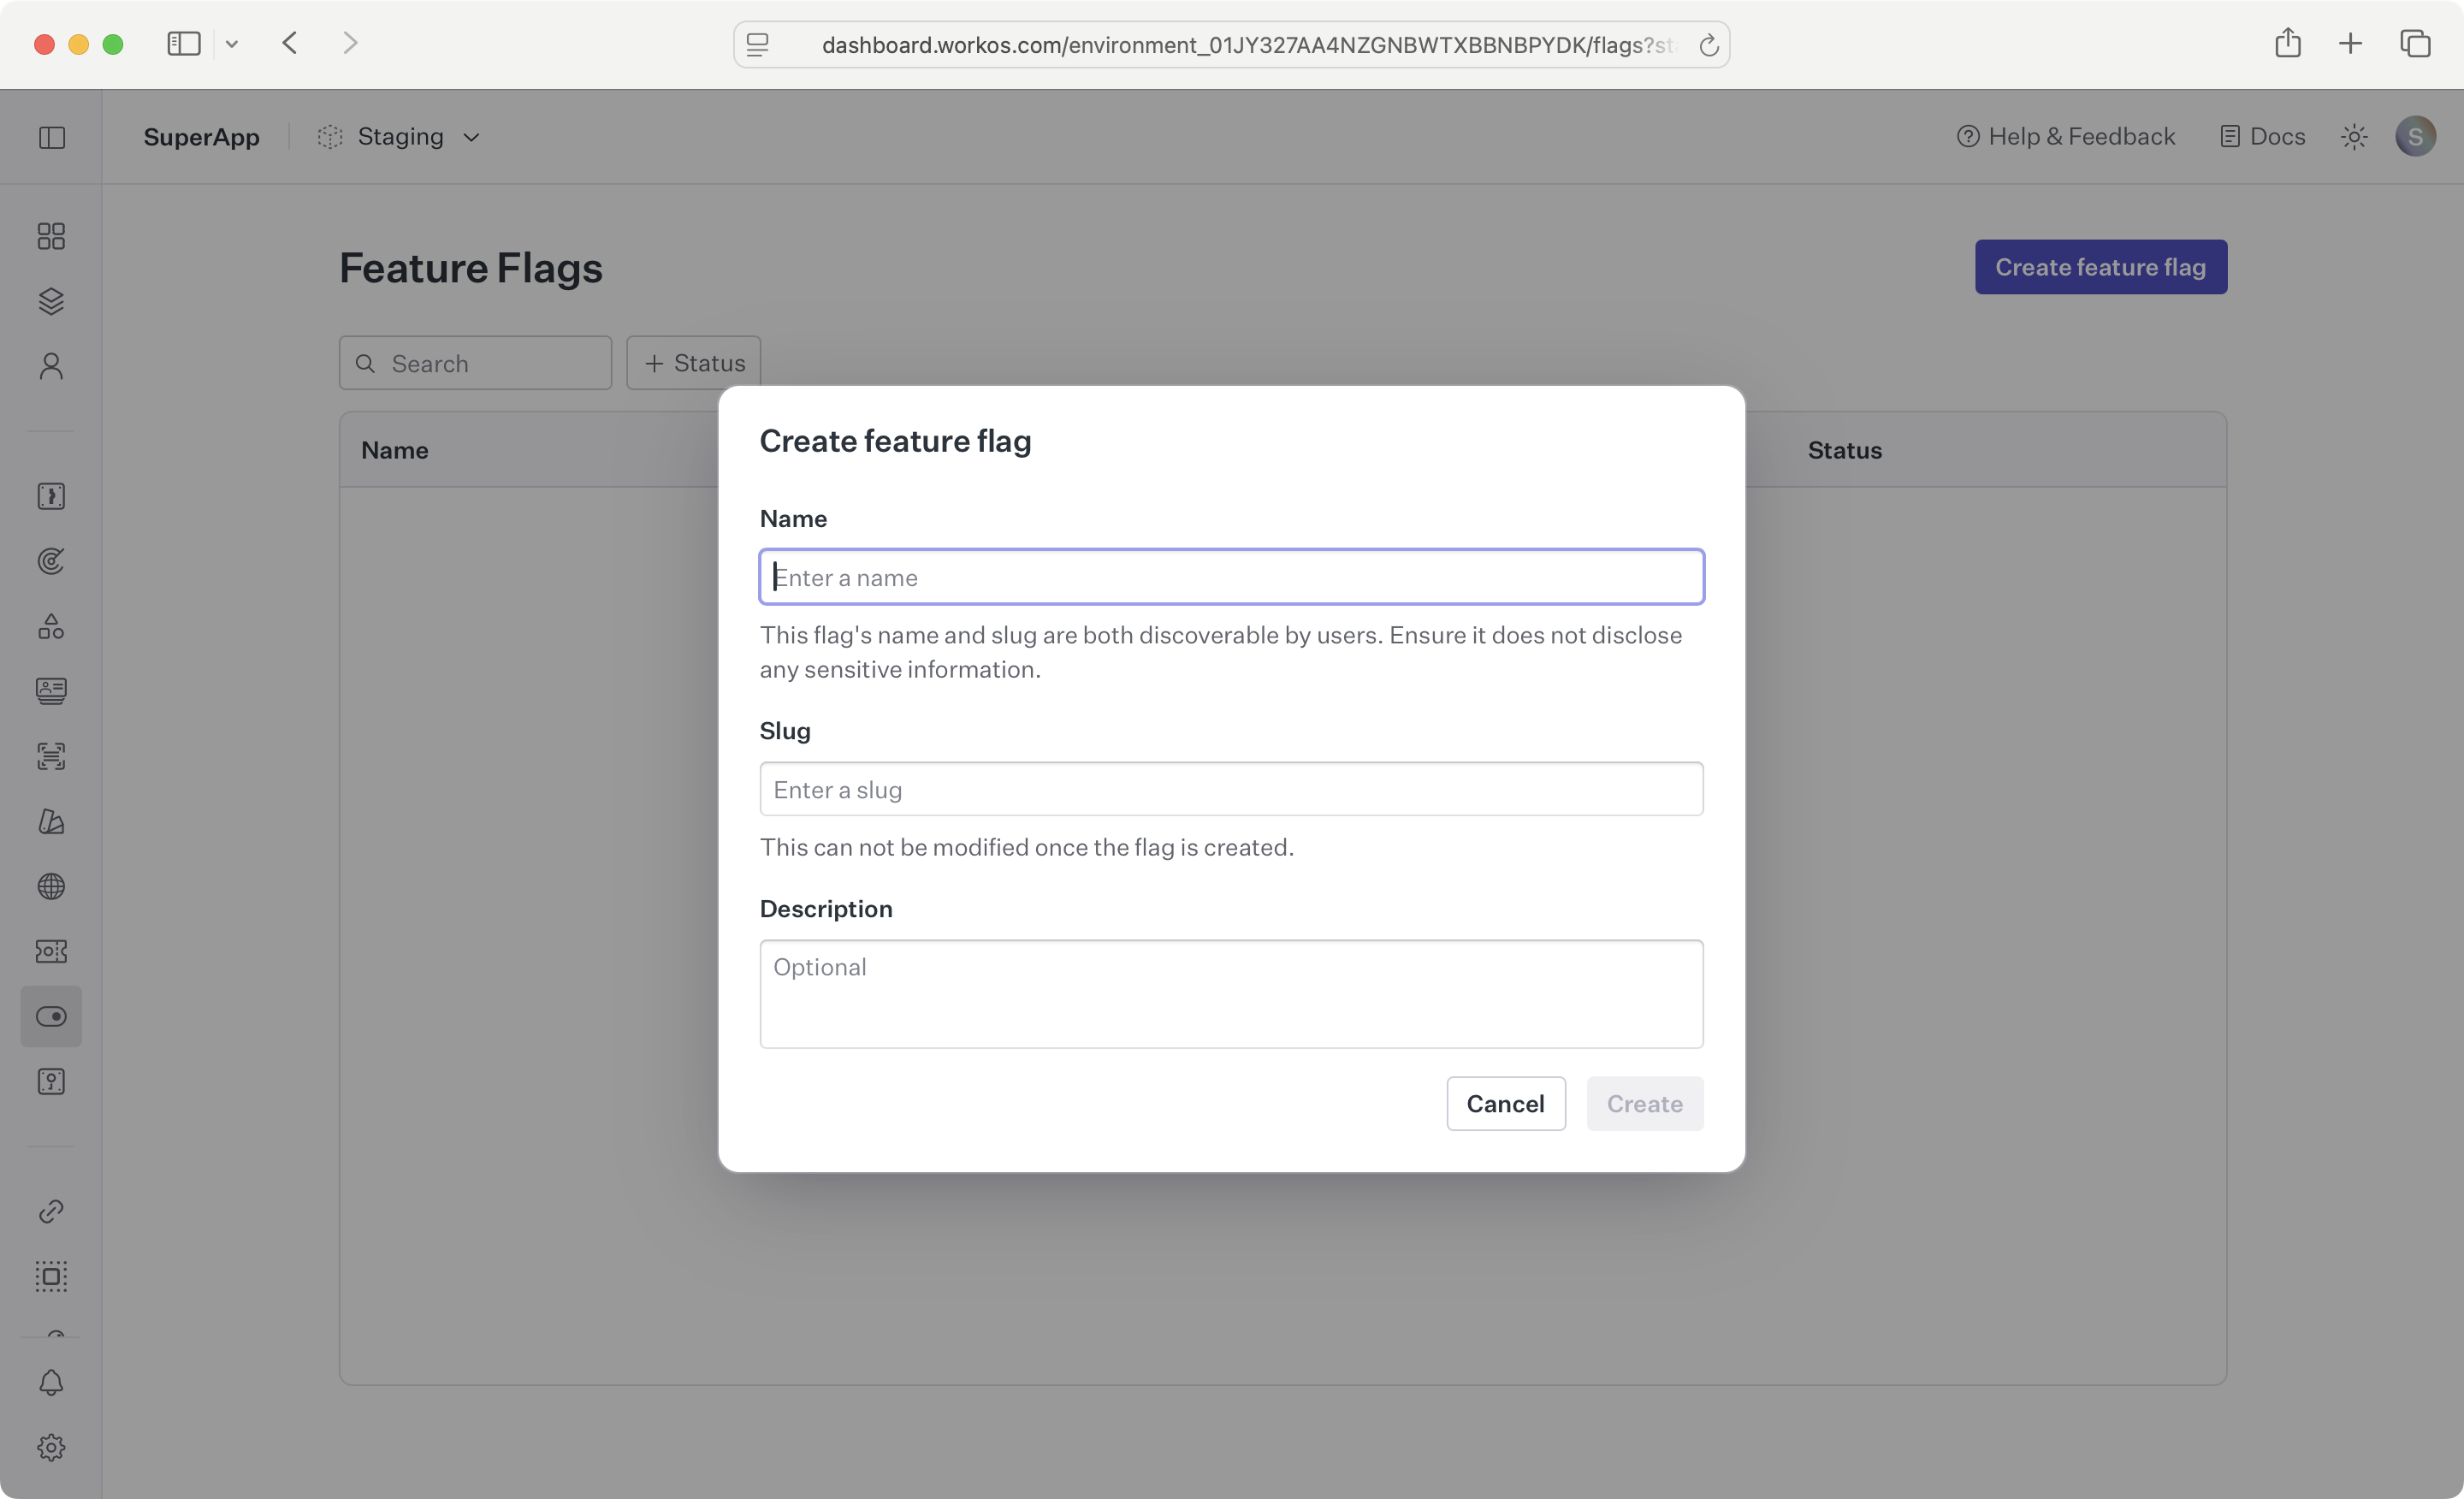This screenshot has height=1499, width=2464.
Task: Expand the Staging environment dropdown
Action: pos(400,137)
